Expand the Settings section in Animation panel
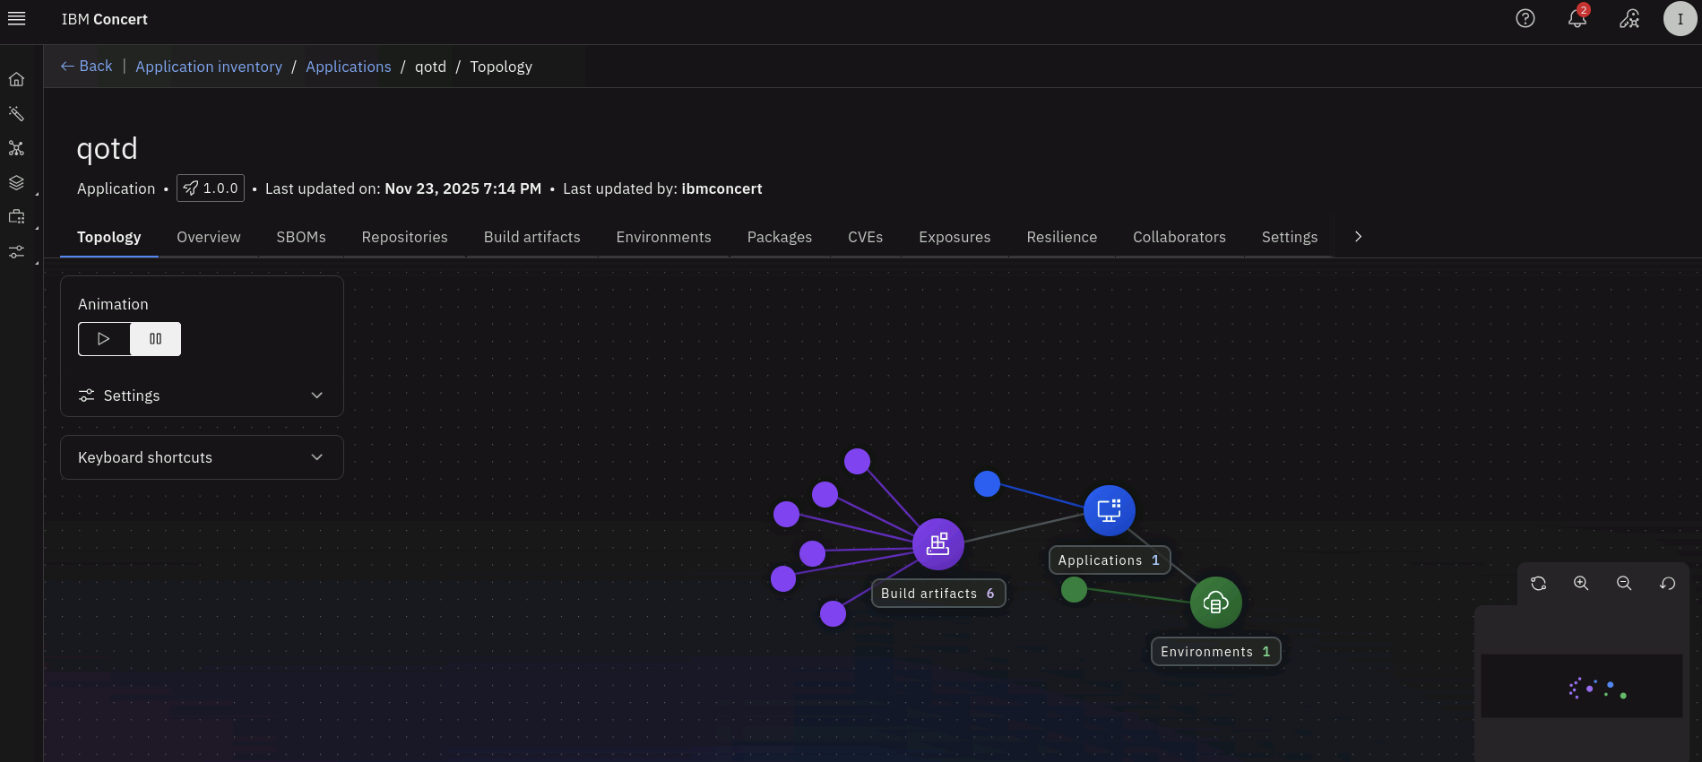This screenshot has height=762, width=1702. (201, 396)
